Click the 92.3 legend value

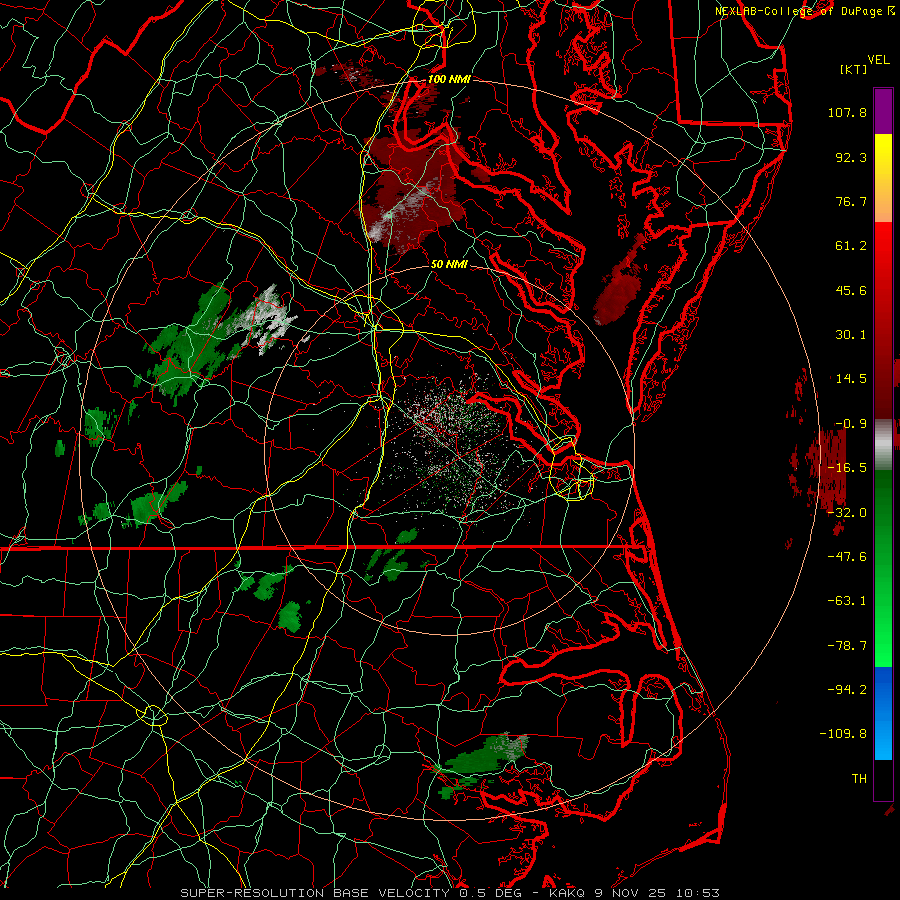(851, 157)
